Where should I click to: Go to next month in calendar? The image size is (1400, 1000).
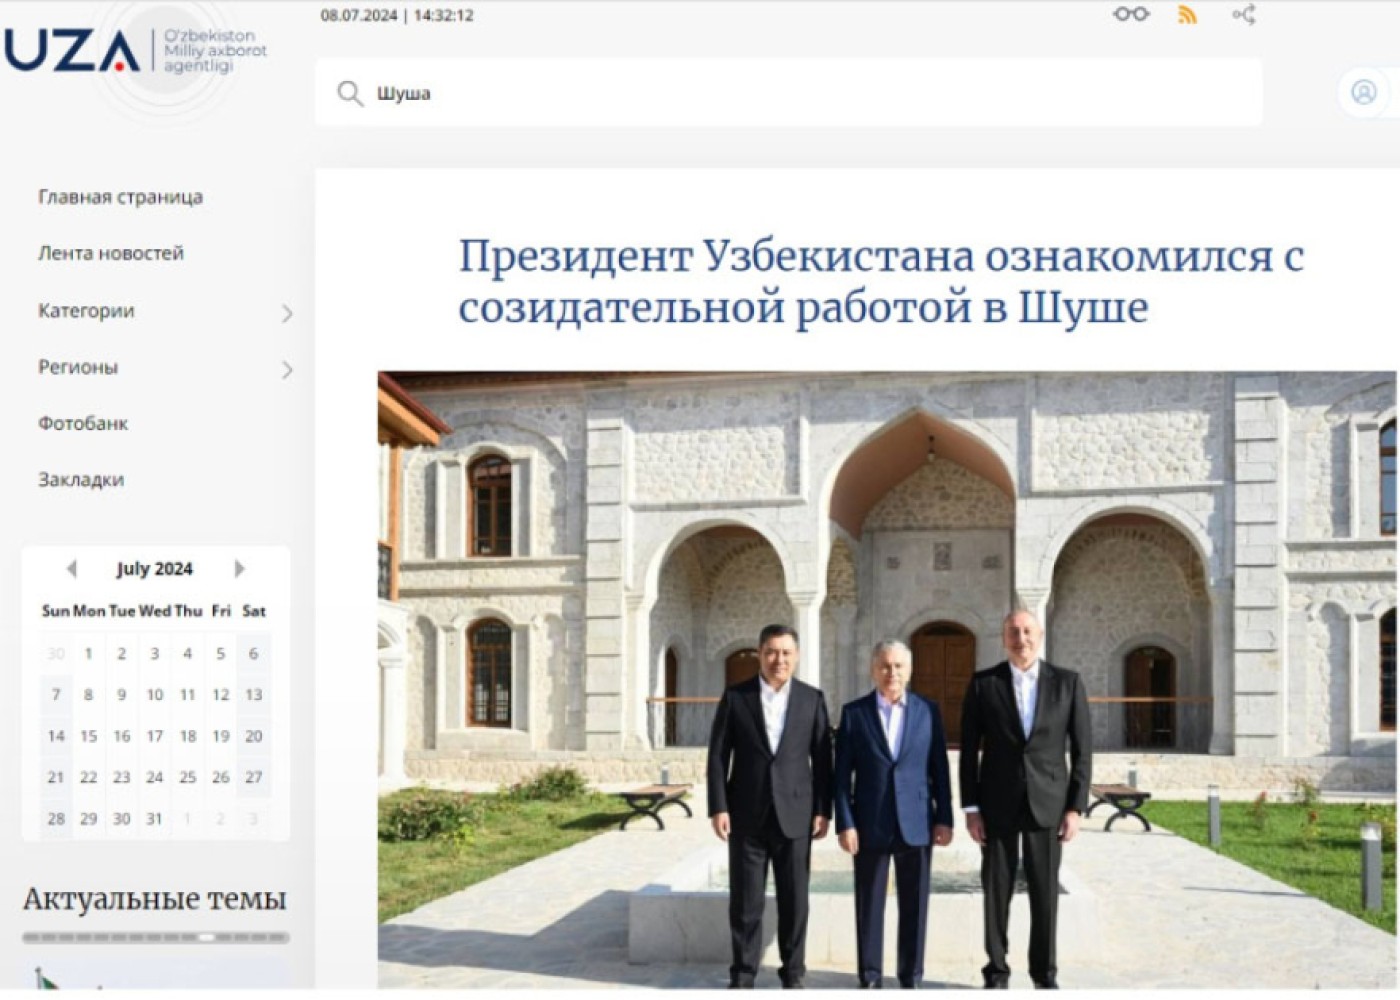[x=239, y=569]
